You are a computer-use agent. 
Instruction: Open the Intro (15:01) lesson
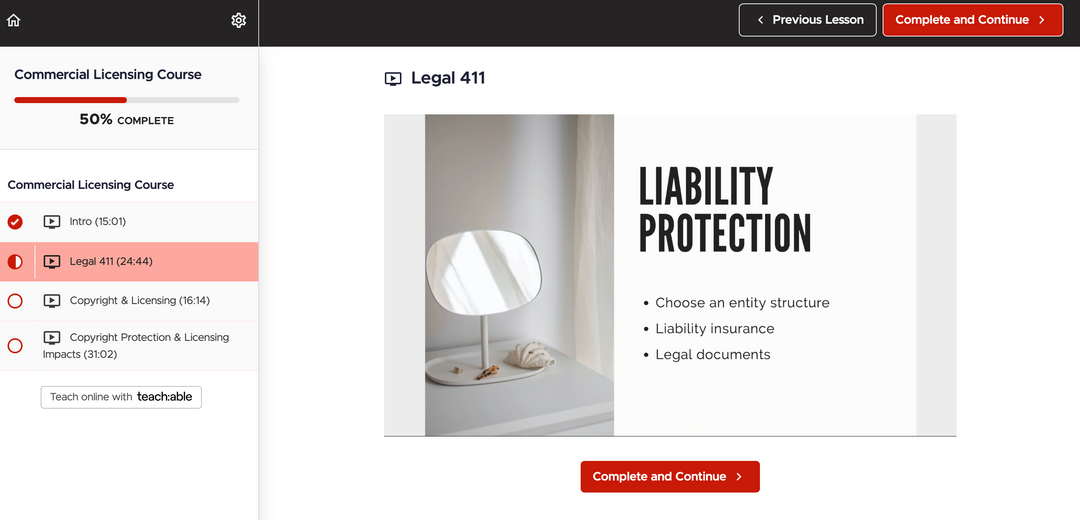click(x=98, y=222)
